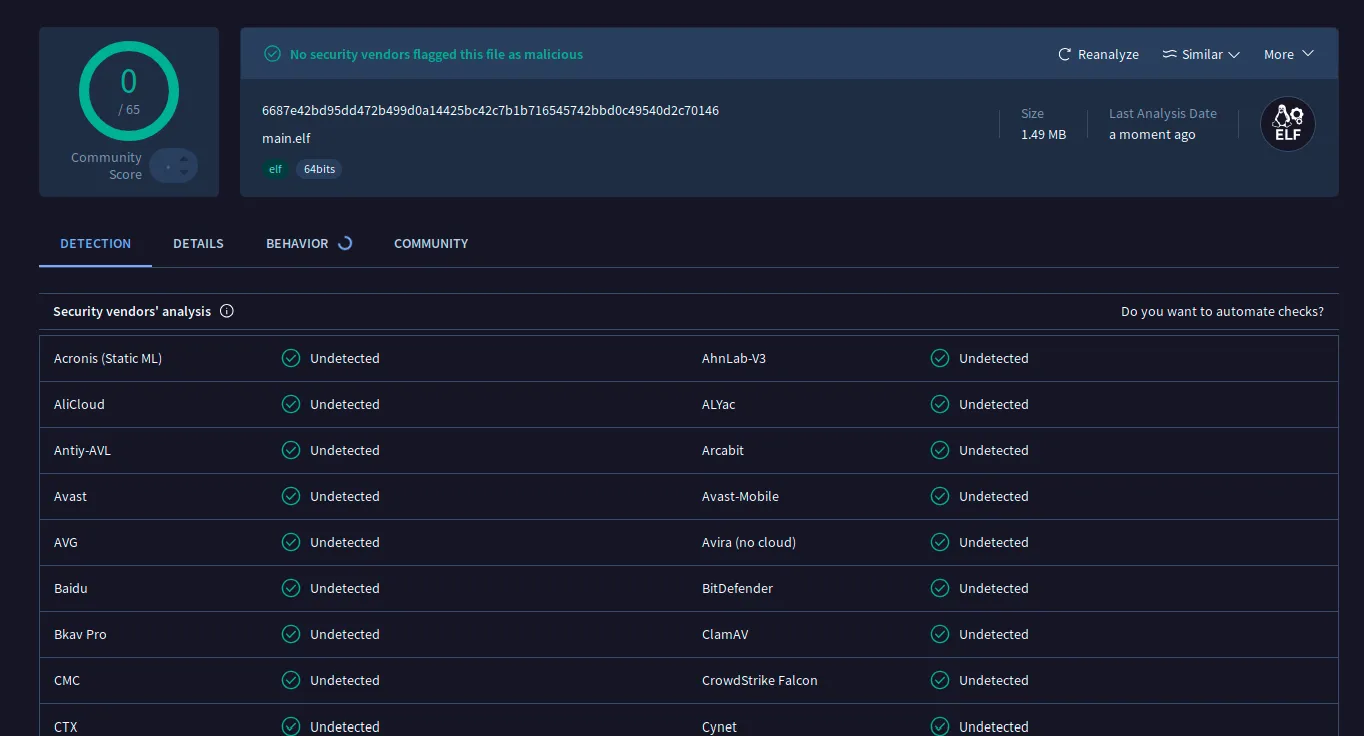
Task: Click the checkmark icon for AhnLab-V3
Action: [x=940, y=358]
